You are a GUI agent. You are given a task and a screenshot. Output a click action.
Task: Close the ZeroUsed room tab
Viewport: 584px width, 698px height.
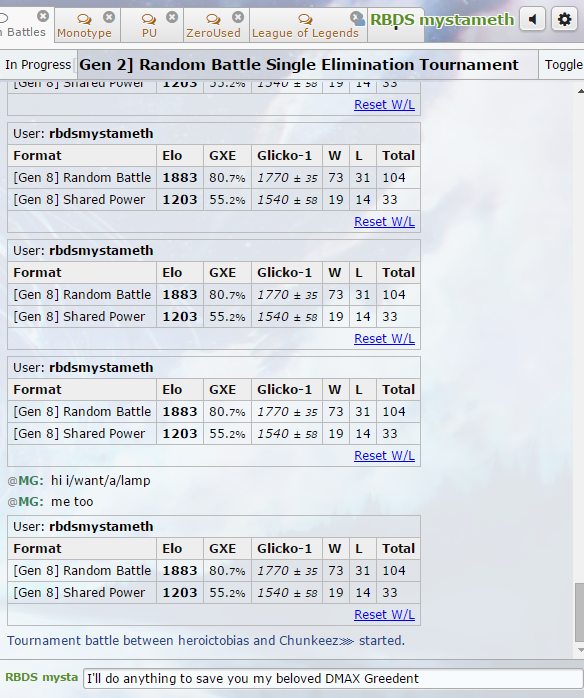tap(238, 17)
